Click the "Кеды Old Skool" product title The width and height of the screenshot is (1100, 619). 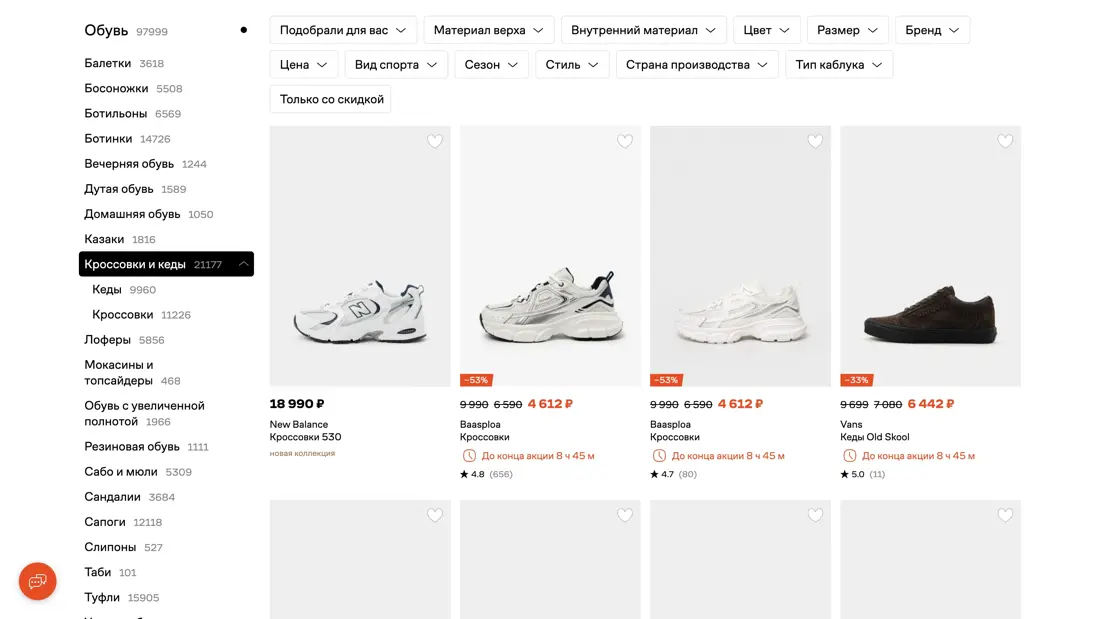tap(875, 437)
